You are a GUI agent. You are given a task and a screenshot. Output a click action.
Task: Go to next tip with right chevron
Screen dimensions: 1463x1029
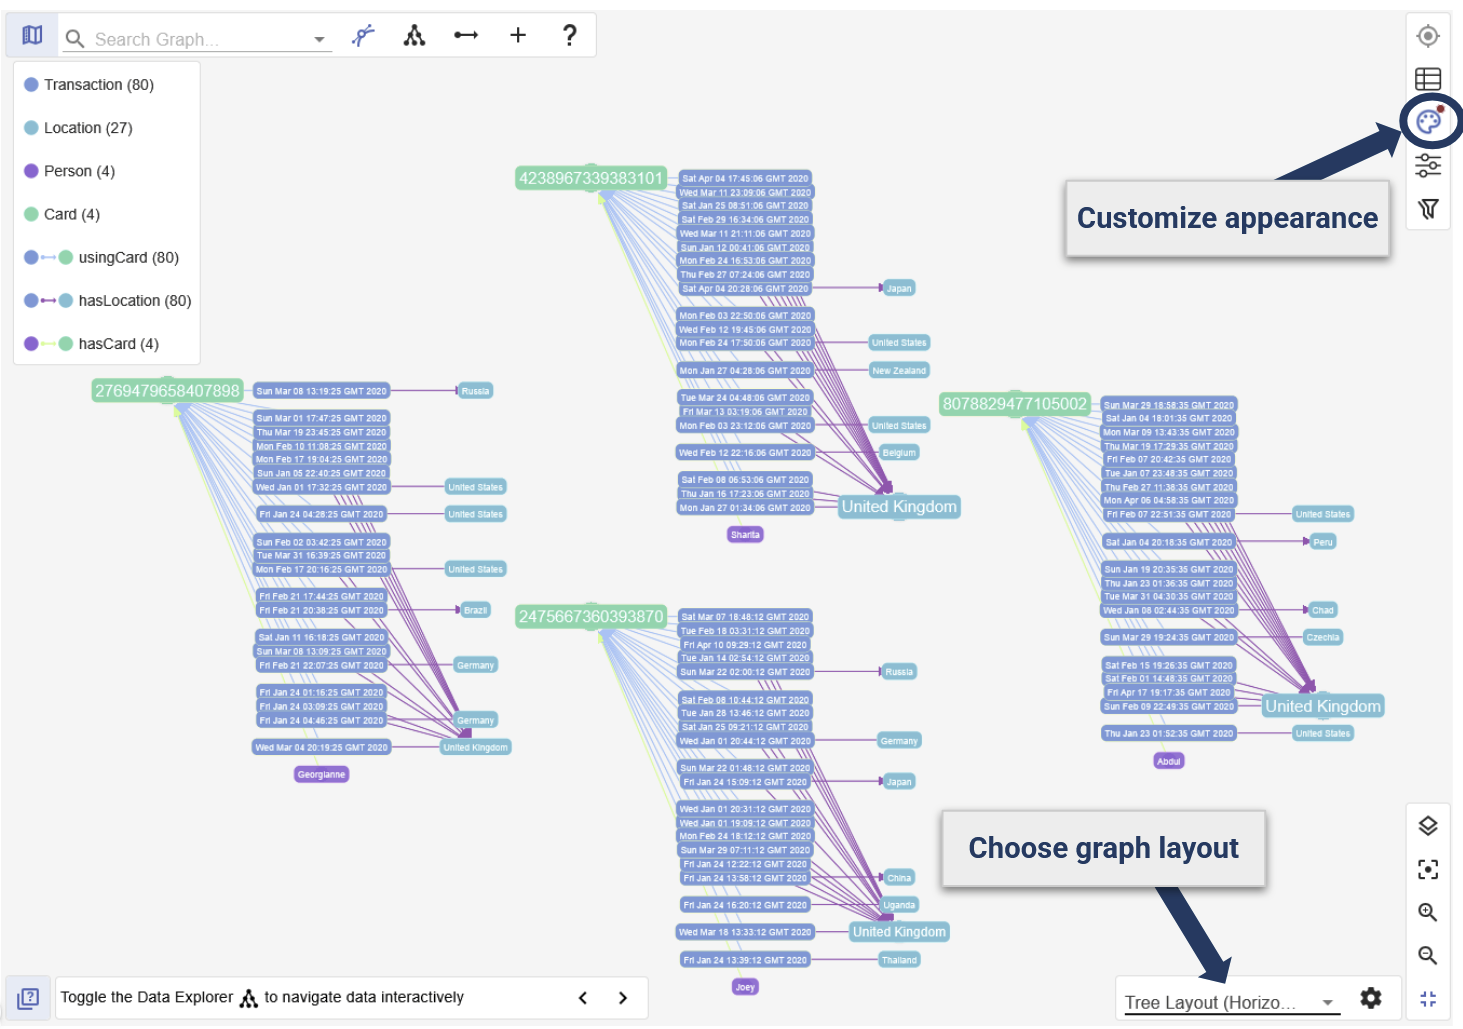pos(623,998)
